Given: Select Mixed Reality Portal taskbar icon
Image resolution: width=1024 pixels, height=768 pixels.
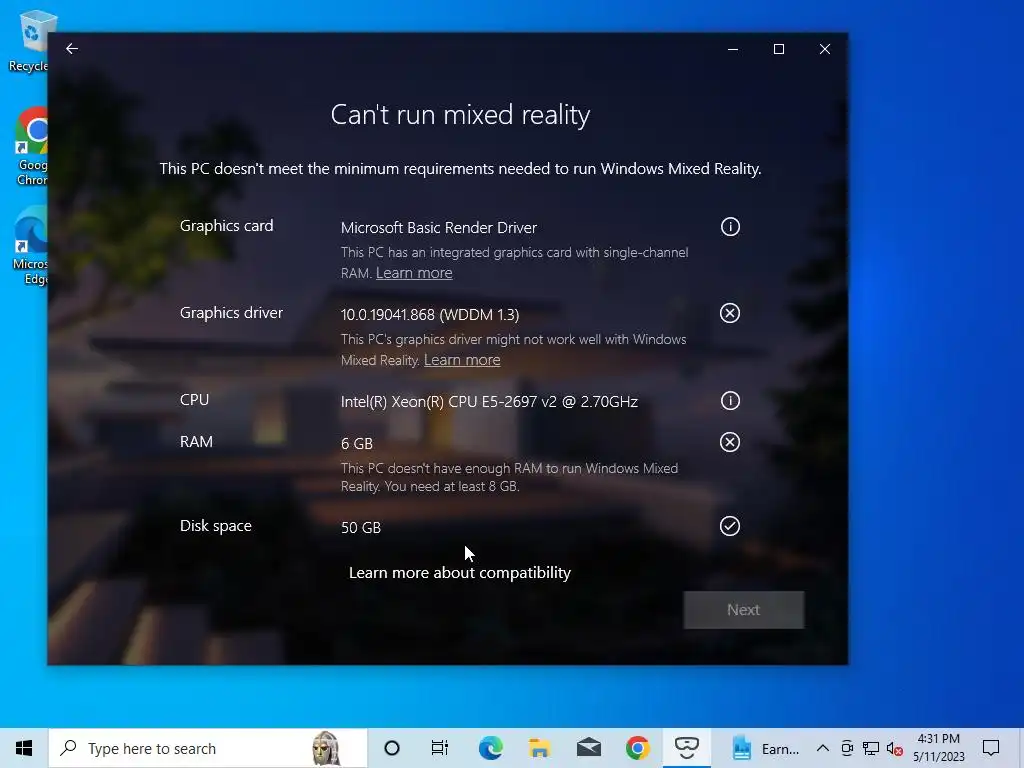Looking at the screenshot, I should click(686, 748).
